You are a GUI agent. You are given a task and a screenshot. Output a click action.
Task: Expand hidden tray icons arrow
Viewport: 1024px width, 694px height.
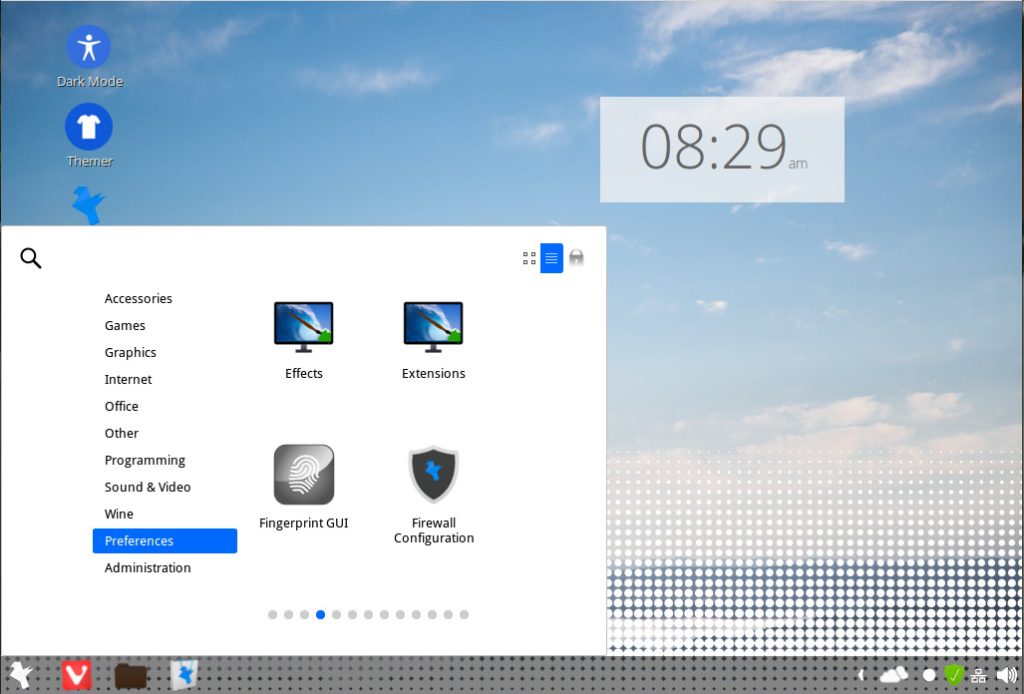point(861,675)
